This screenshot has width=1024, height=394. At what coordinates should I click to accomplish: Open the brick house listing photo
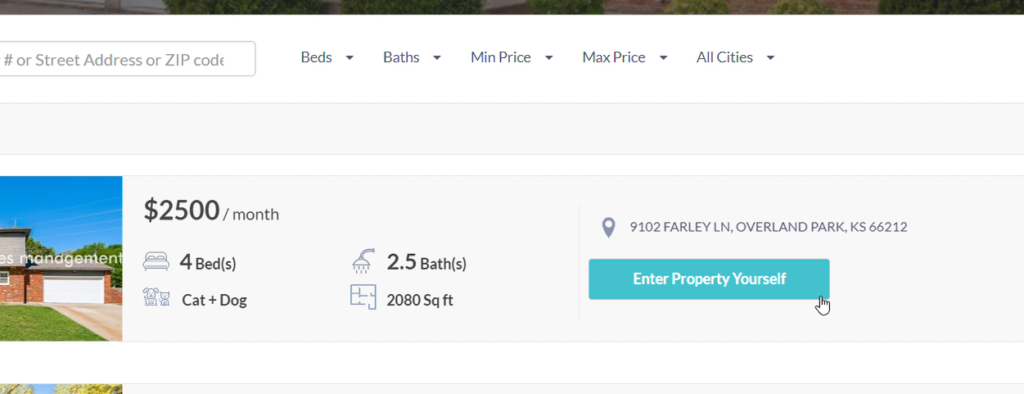pos(61,259)
